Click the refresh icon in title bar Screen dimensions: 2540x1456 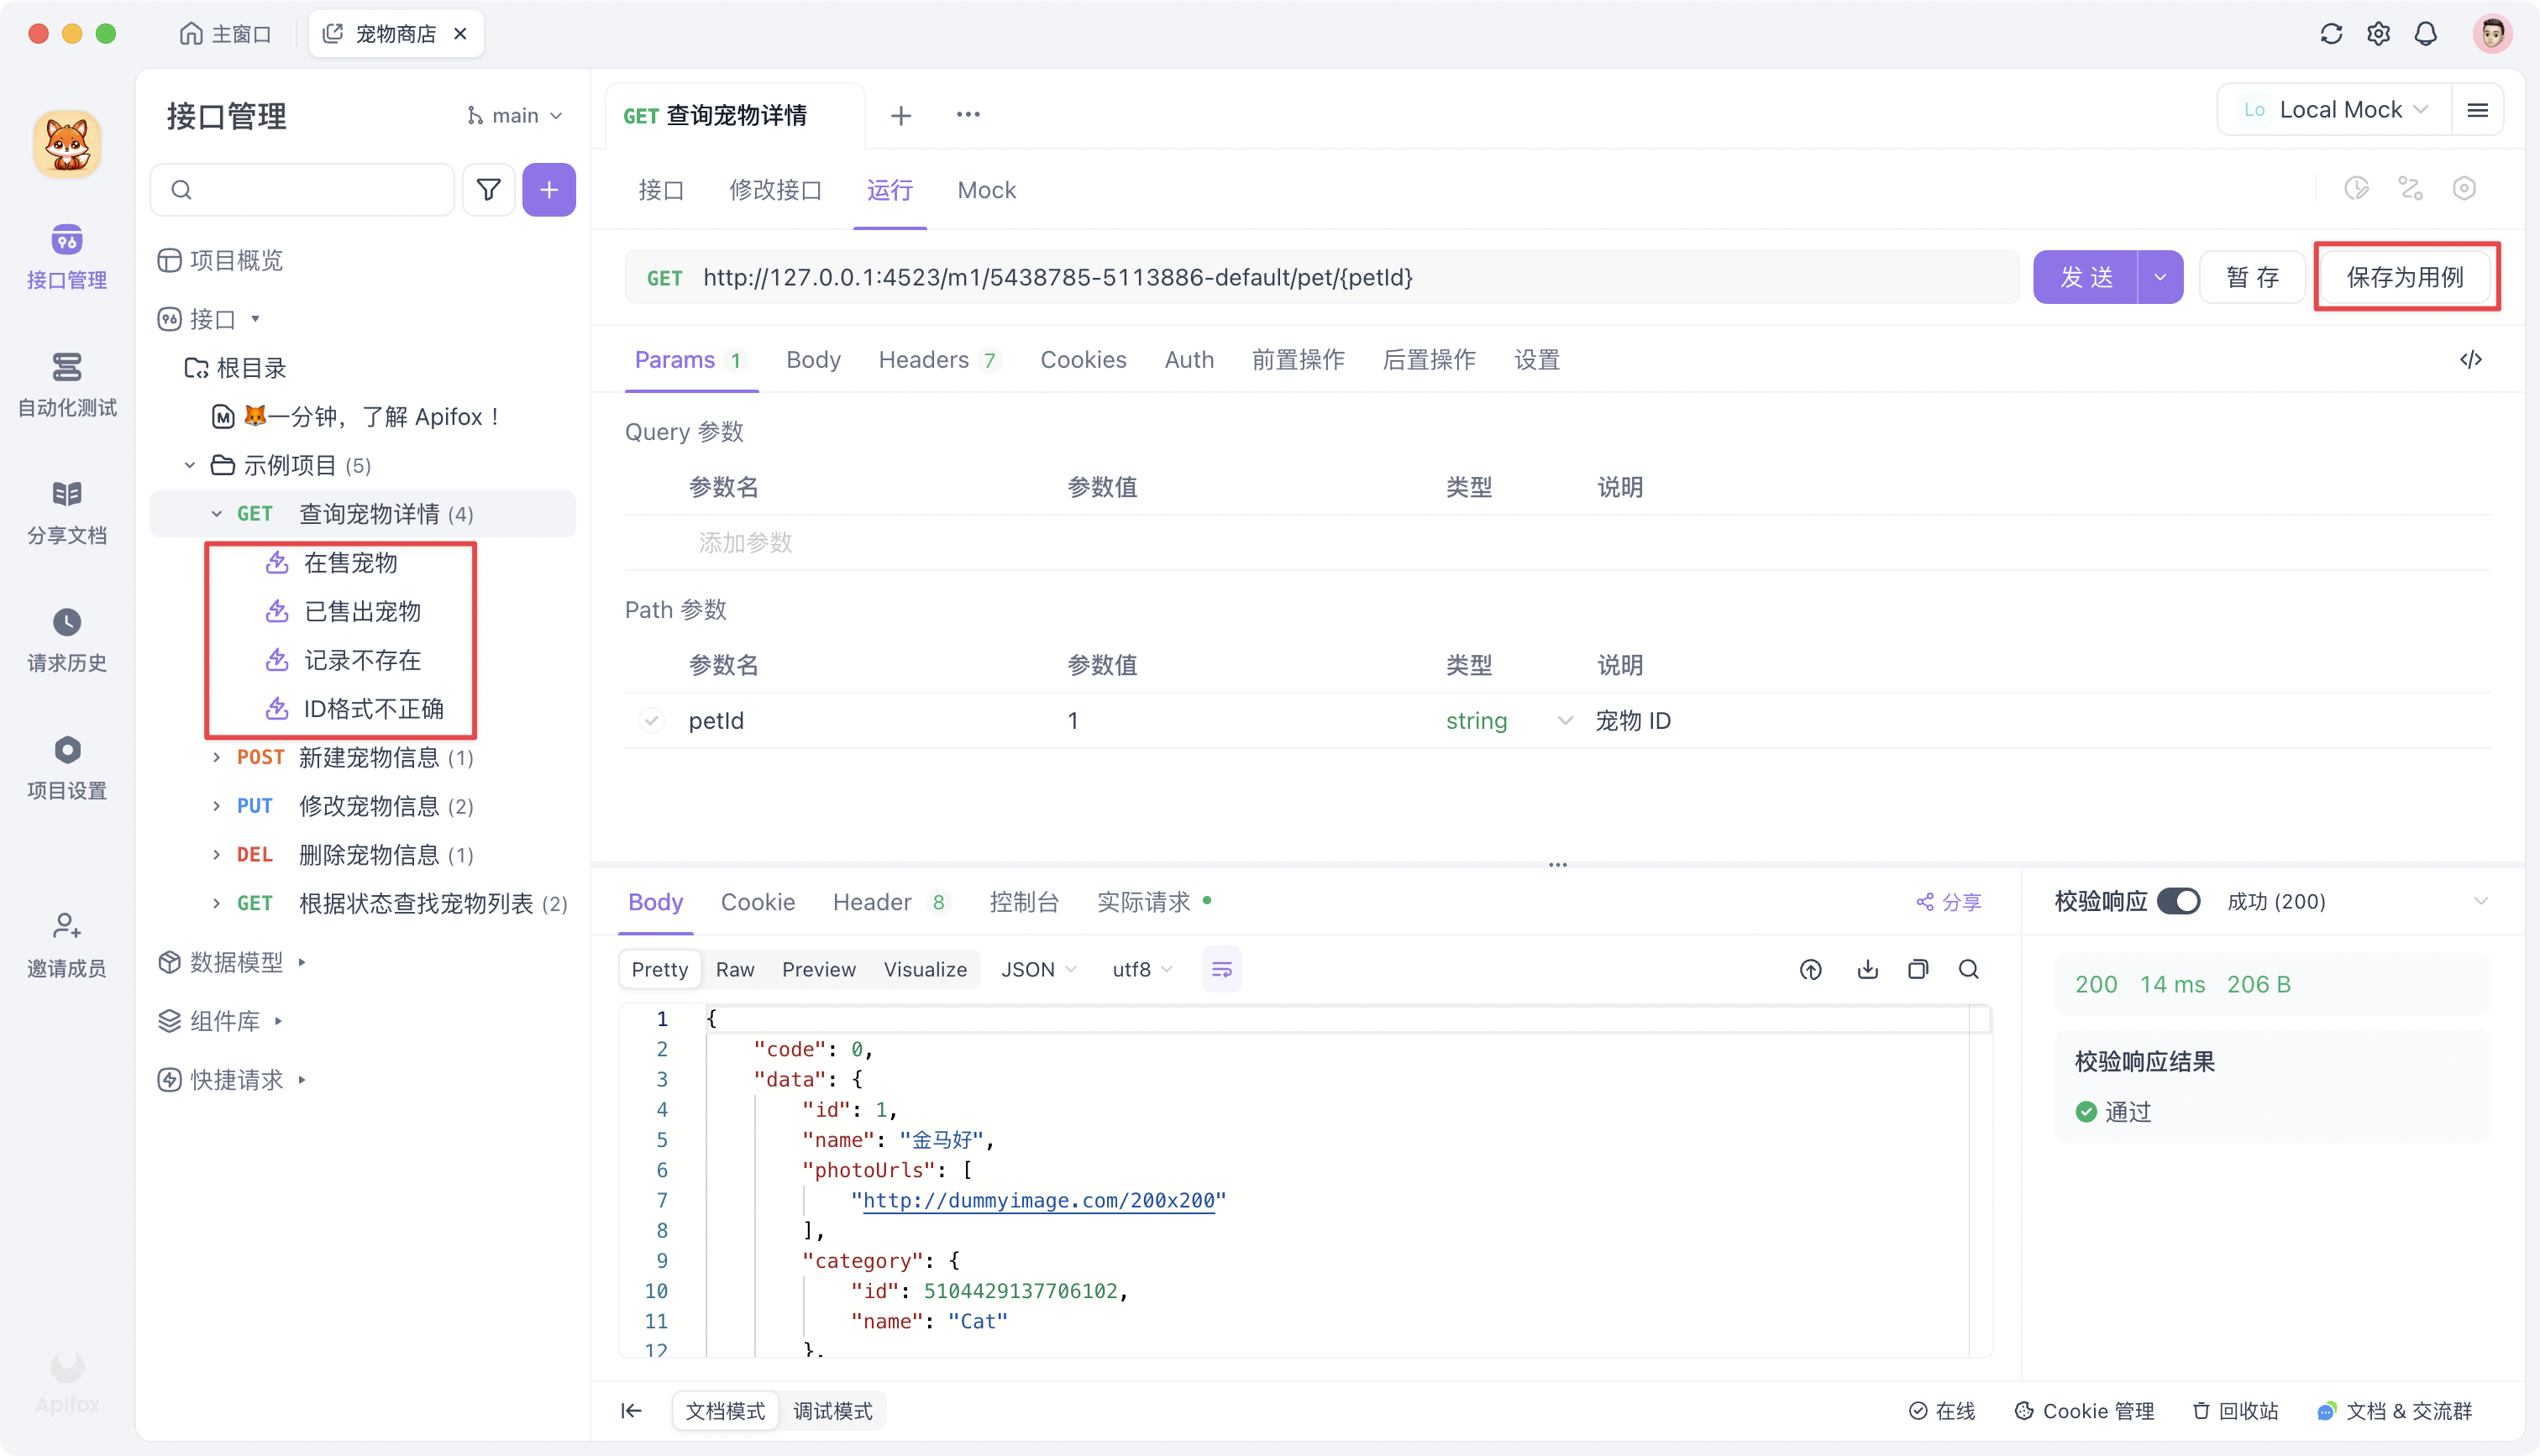[2331, 34]
